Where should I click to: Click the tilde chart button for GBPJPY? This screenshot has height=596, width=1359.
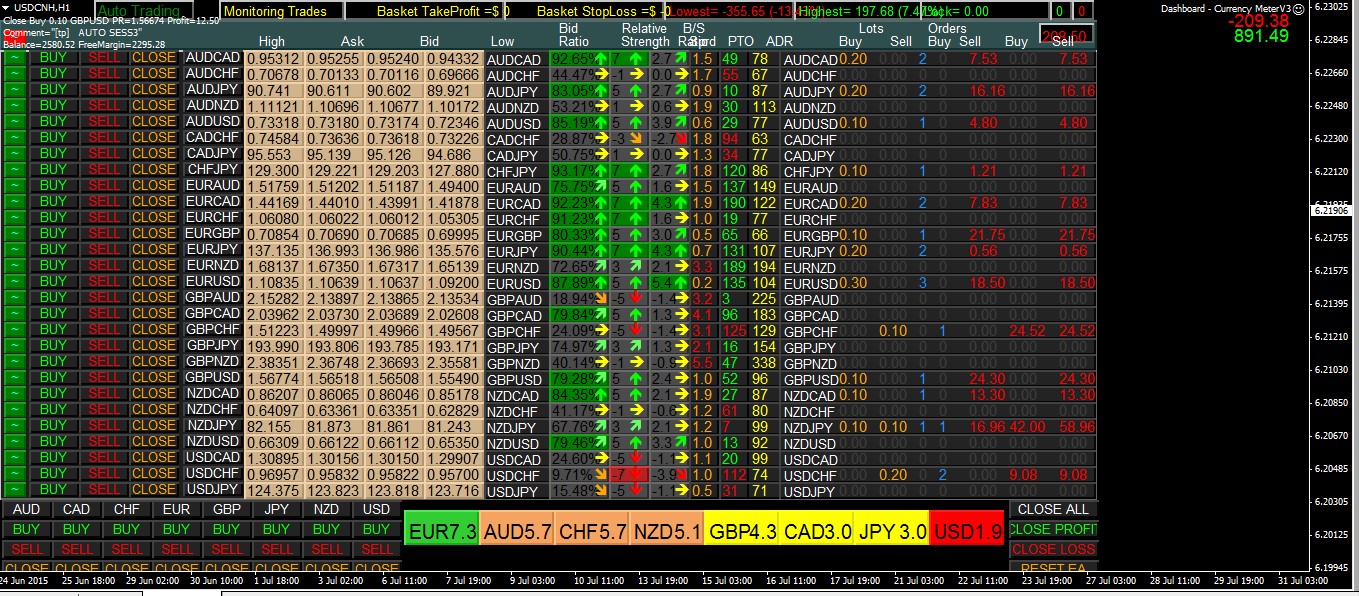[x=16, y=346]
